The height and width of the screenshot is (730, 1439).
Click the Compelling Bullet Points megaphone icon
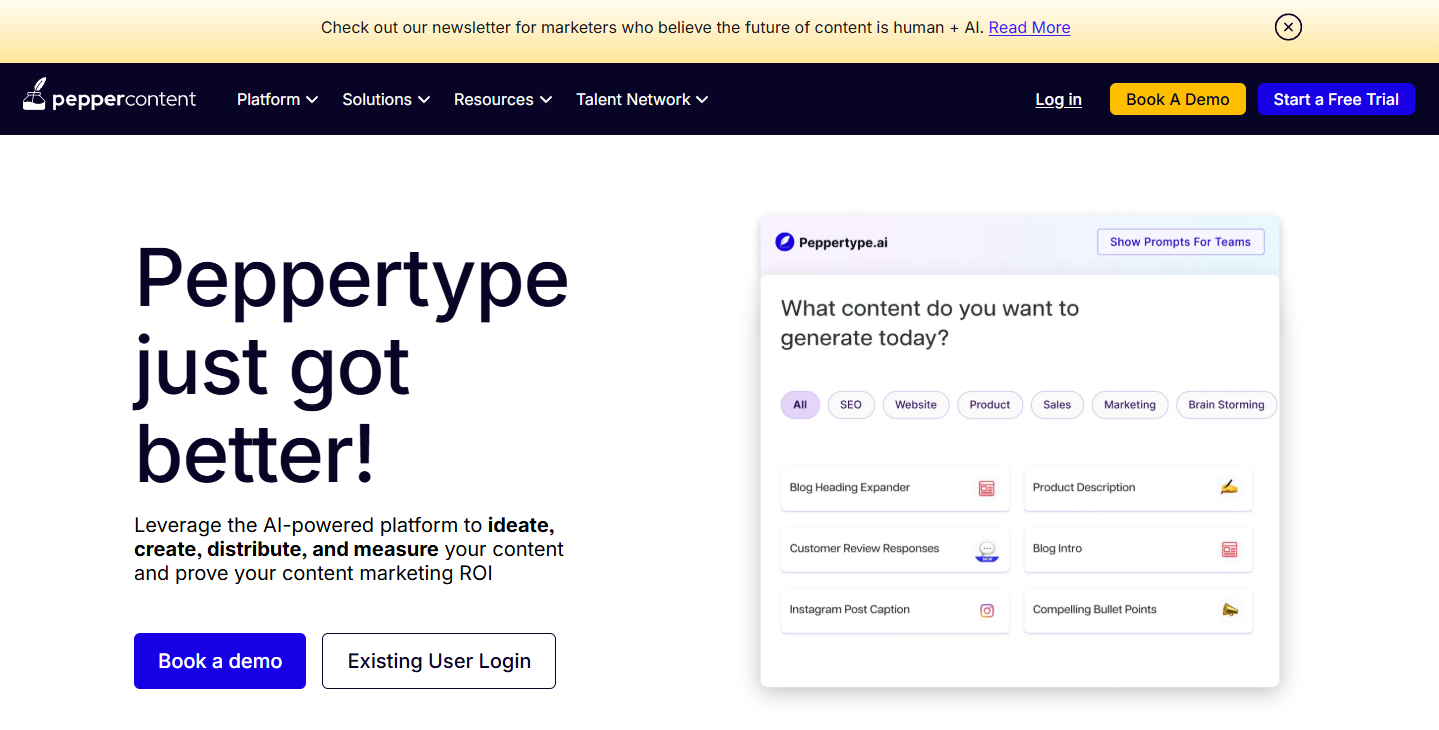coord(1229,610)
